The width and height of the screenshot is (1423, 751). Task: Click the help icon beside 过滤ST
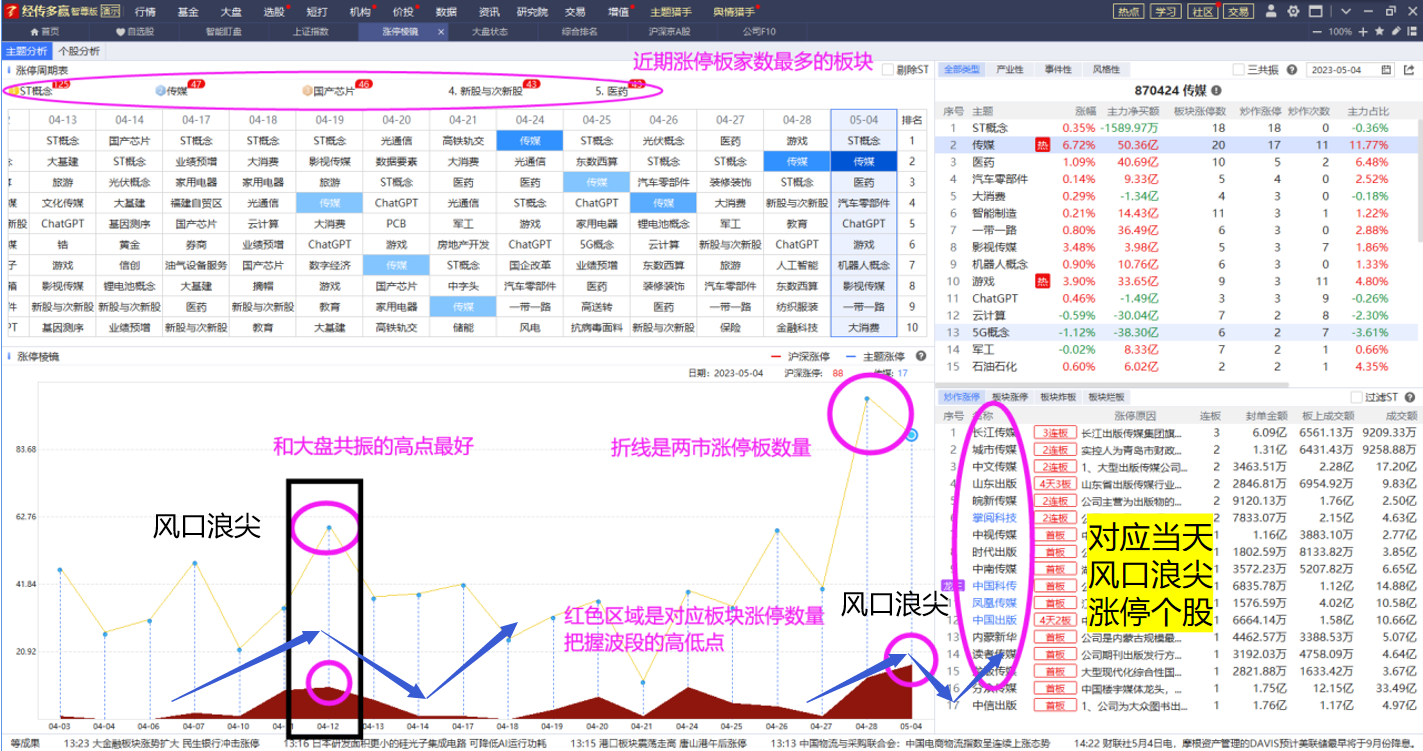[1408, 397]
